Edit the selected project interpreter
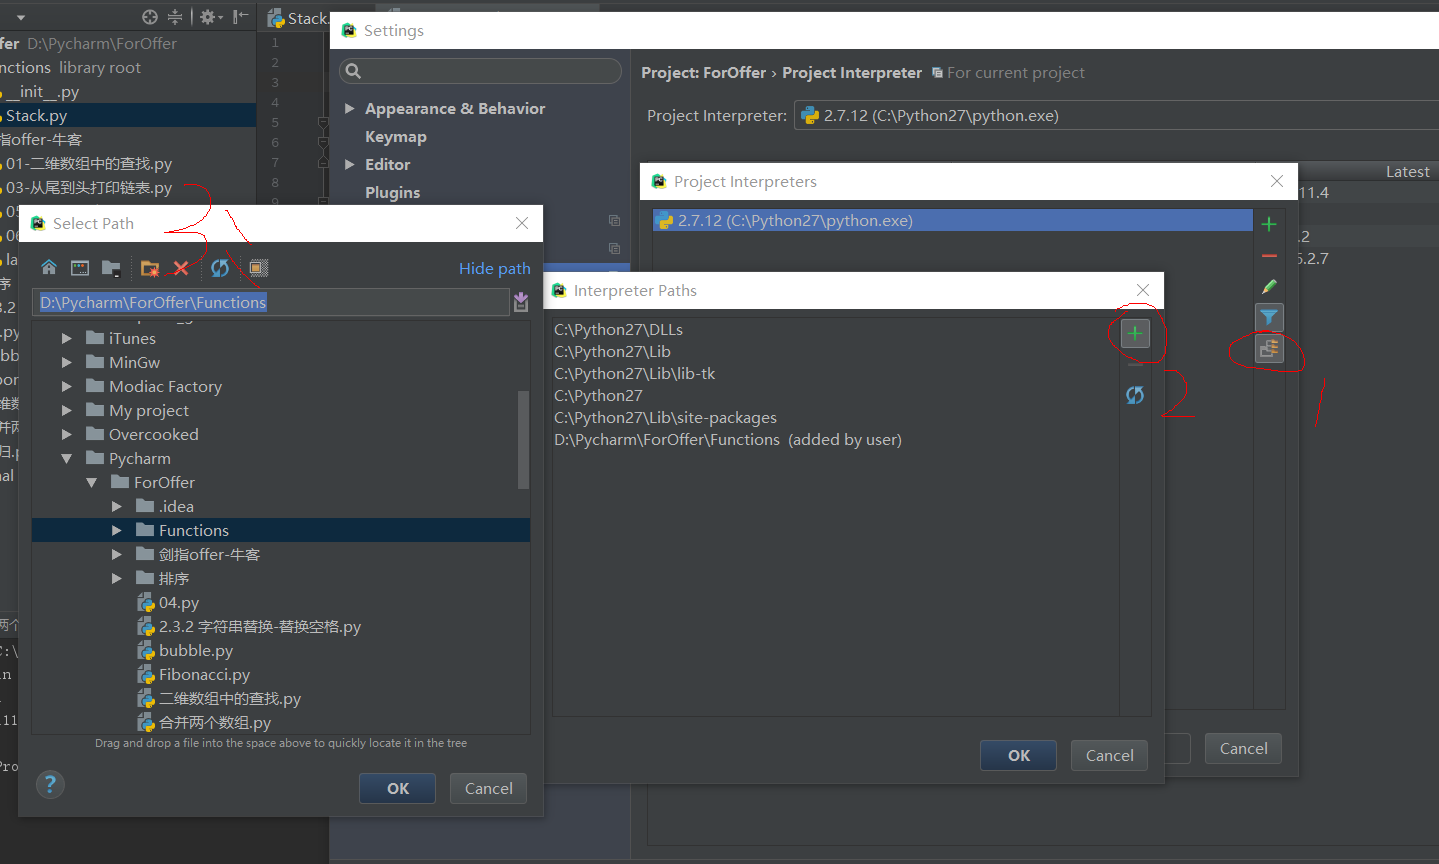Screen dimensions: 1439x864 click(x=1269, y=287)
